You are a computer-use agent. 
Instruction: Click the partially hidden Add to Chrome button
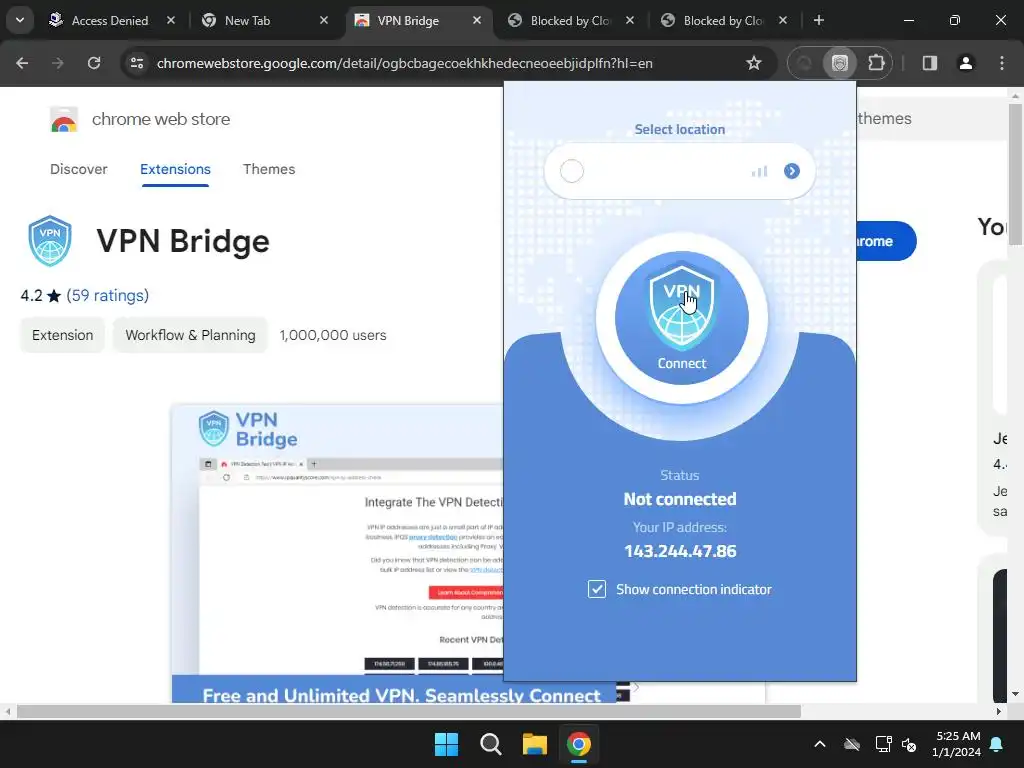tap(886, 241)
